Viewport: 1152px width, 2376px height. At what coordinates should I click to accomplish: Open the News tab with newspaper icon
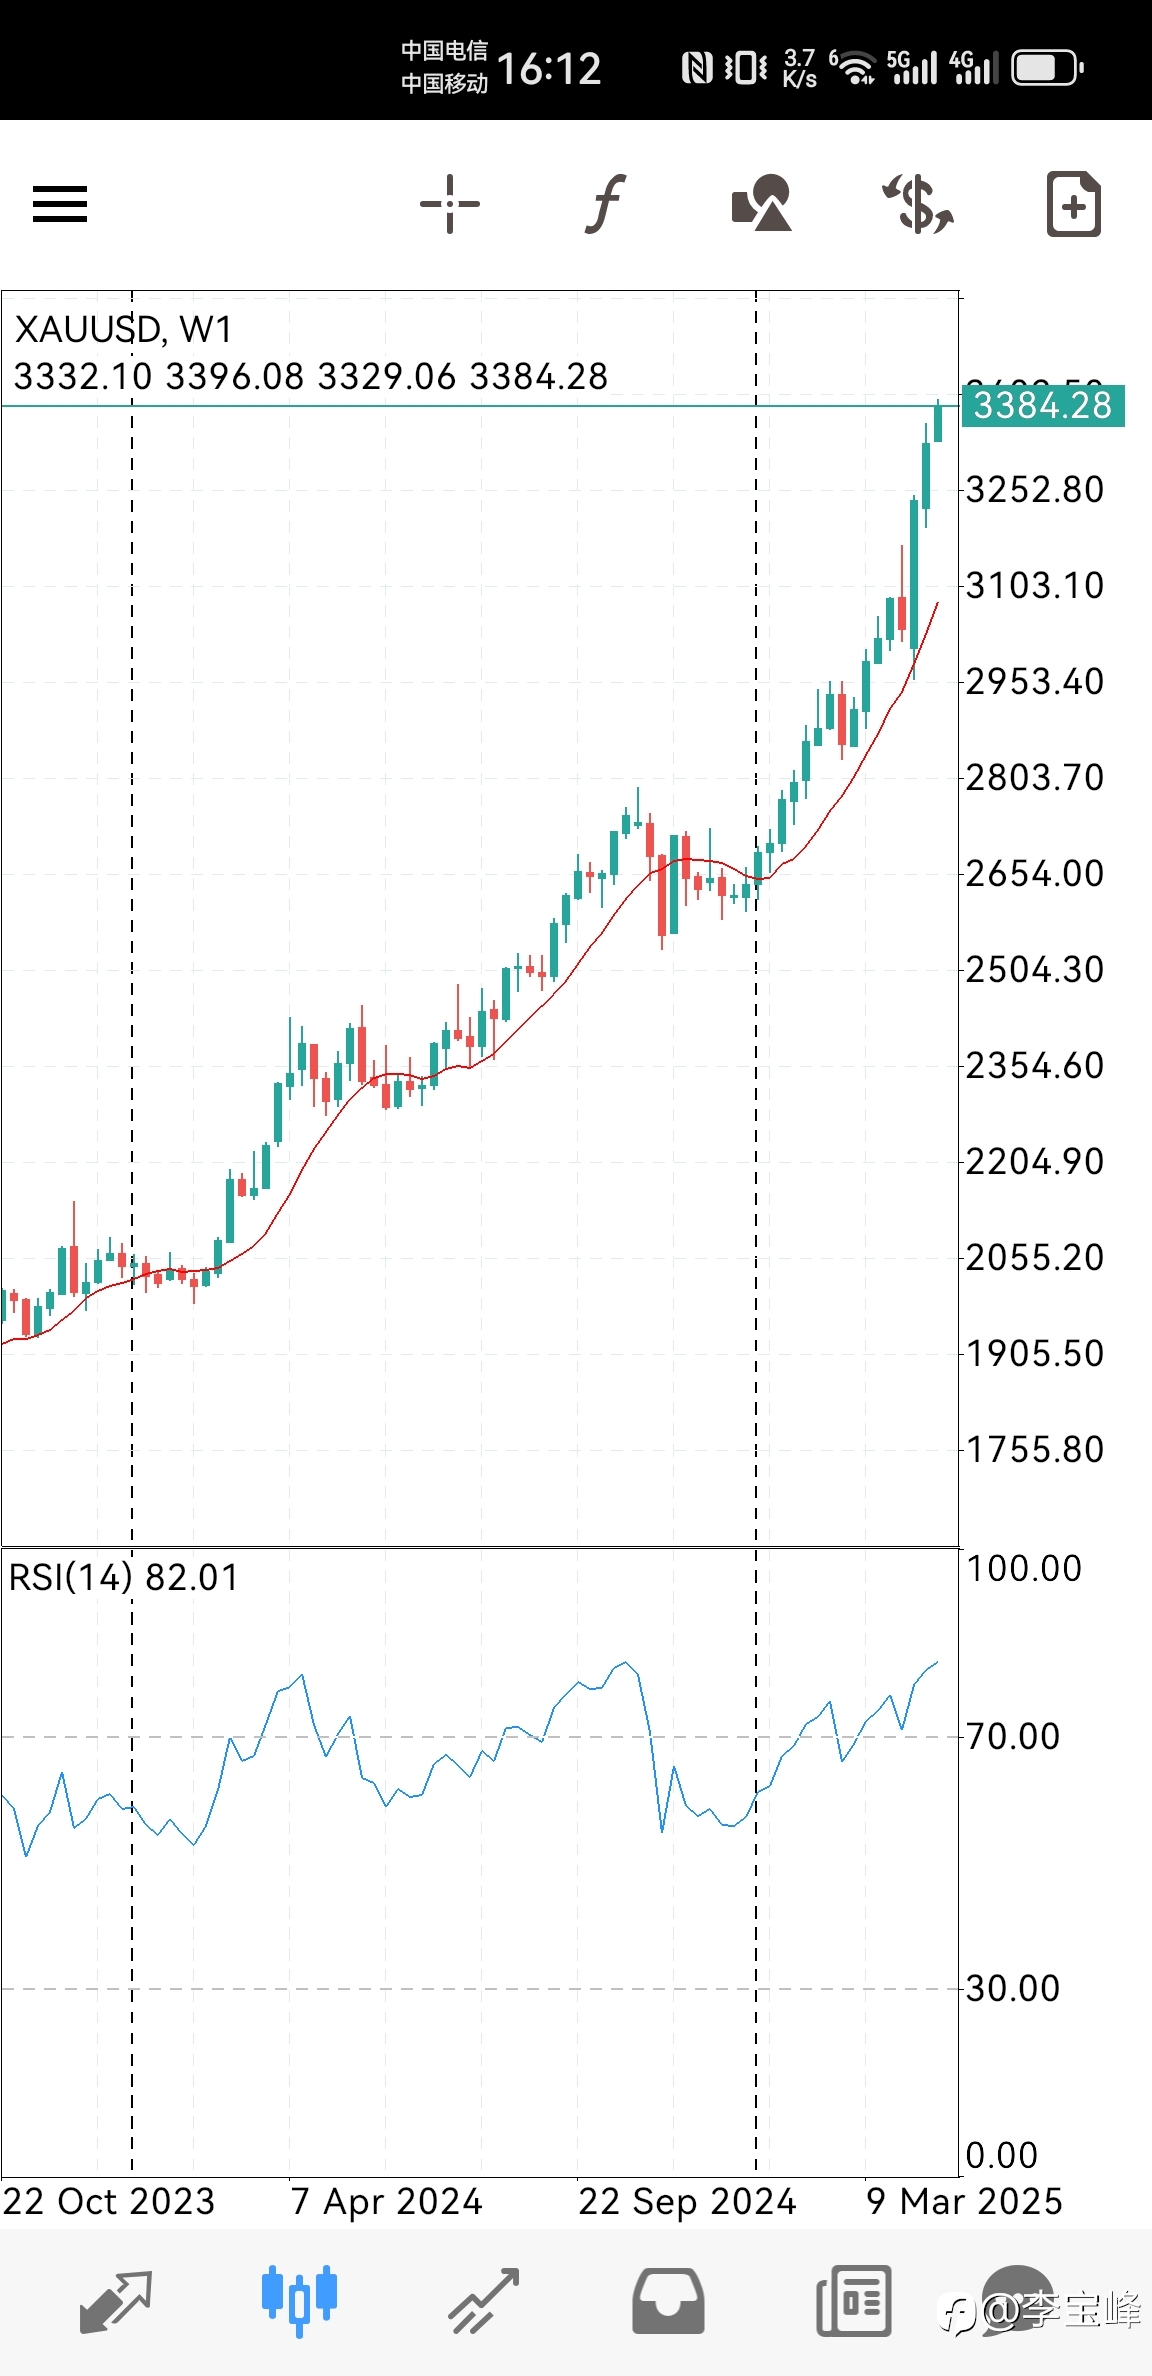pos(853,2302)
